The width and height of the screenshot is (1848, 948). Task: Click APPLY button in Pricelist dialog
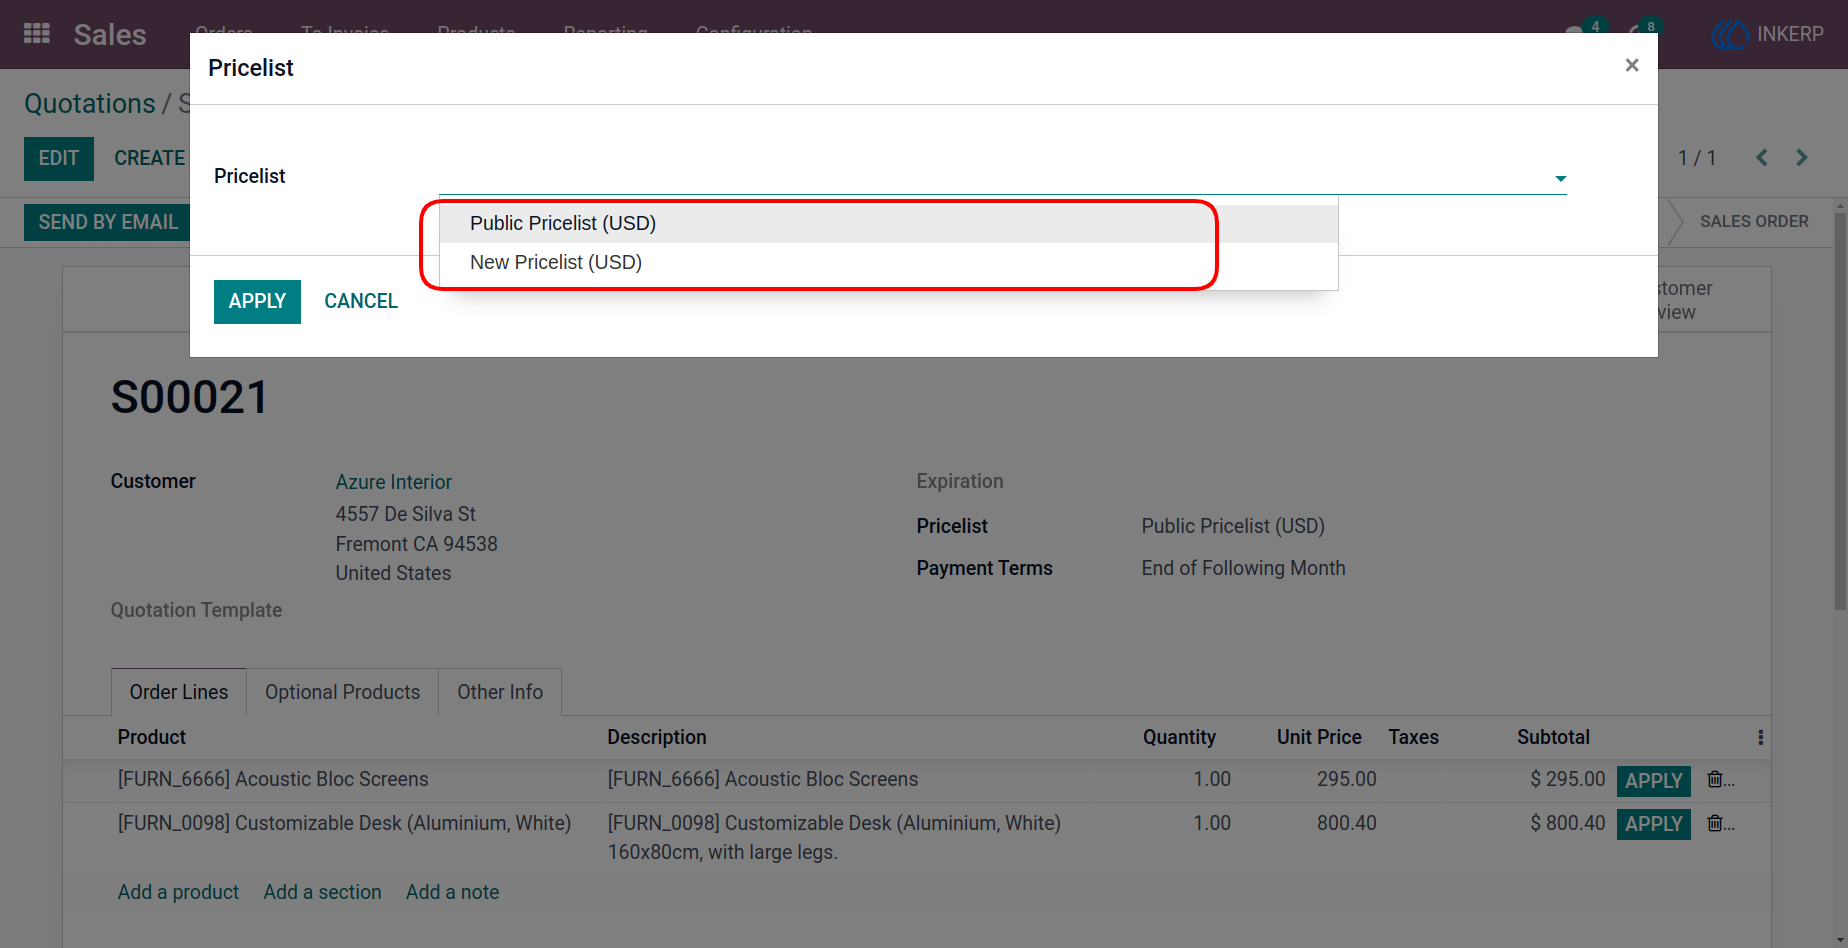click(257, 301)
